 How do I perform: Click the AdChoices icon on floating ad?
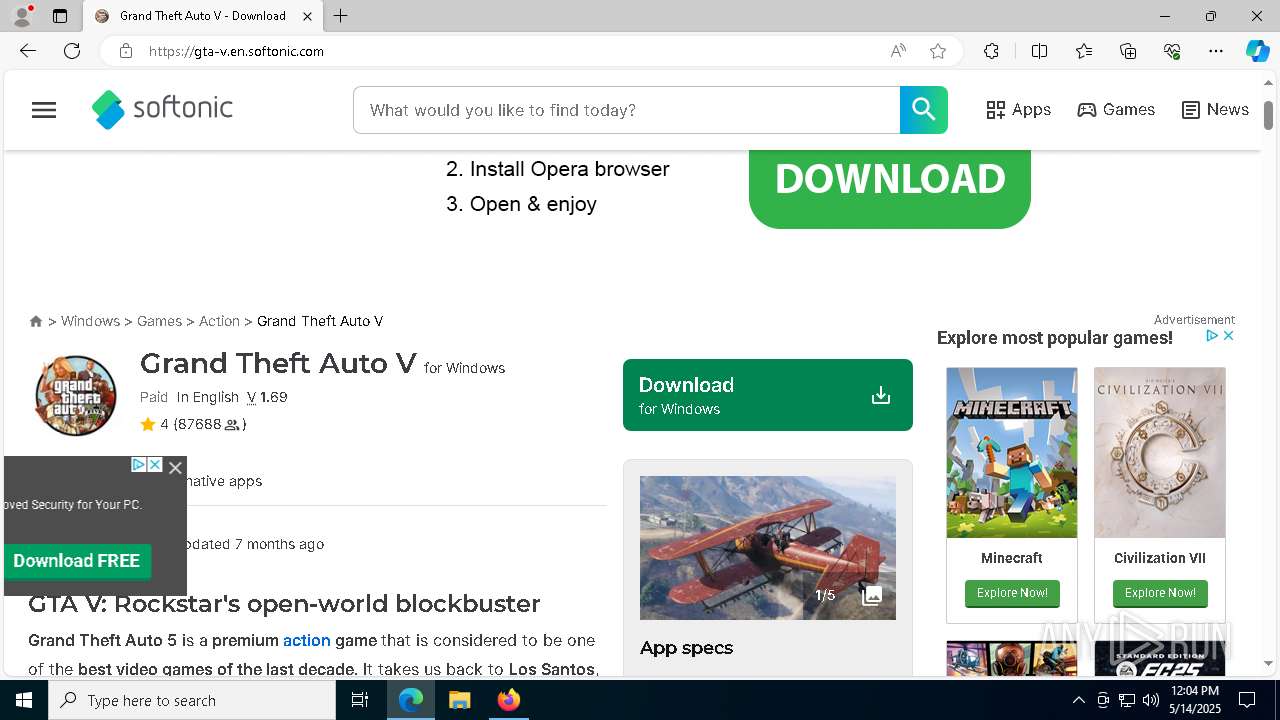tap(139, 465)
